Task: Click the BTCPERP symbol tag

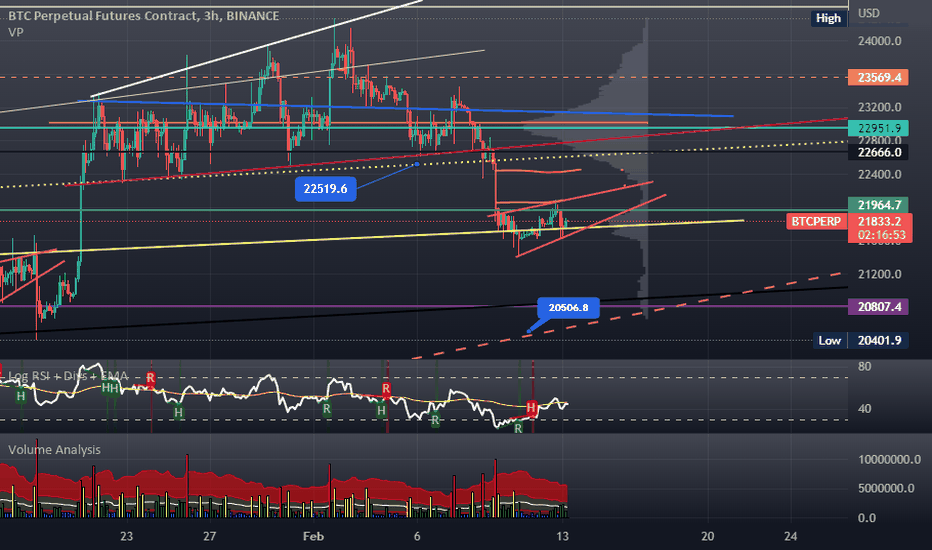Action: tap(816, 222)
